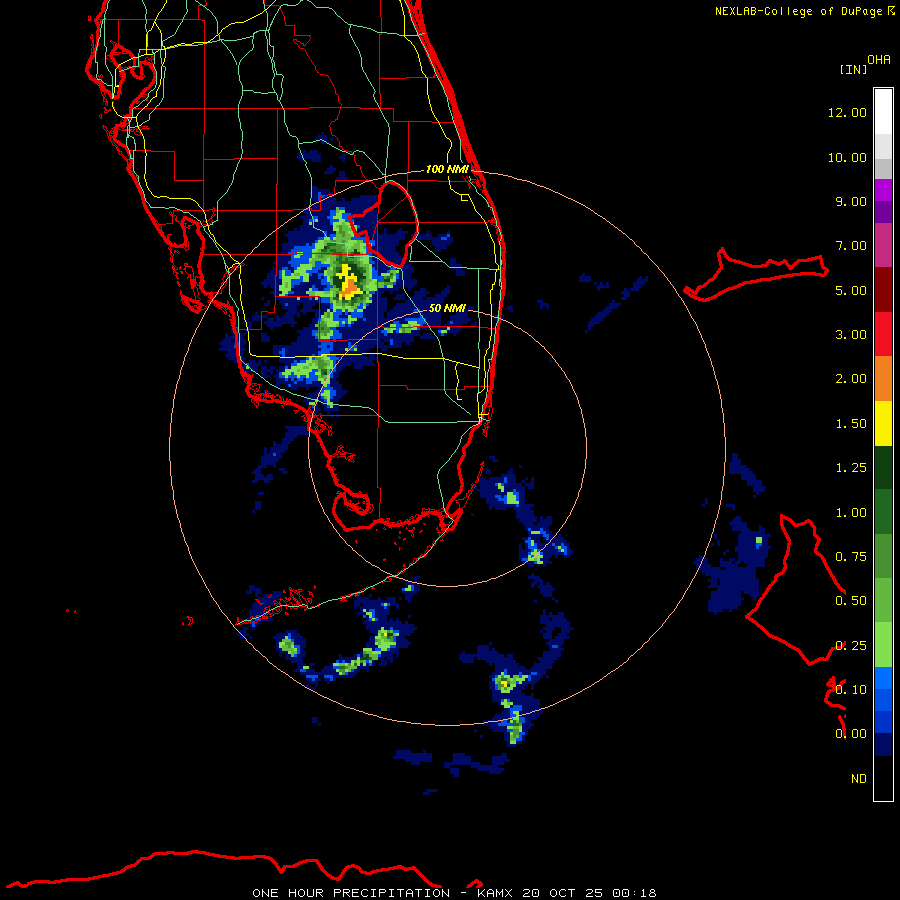Screen dimensions: 900x900
Task: Pick the light lime-green swatch beside 0.25
Action: click(x=883, y=645)
